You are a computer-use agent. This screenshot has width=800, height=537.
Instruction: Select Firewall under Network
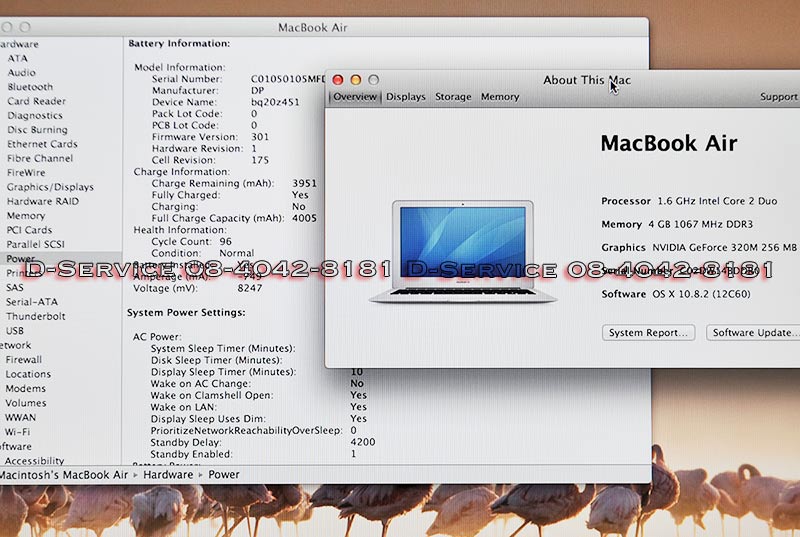(x=23, y=360)
